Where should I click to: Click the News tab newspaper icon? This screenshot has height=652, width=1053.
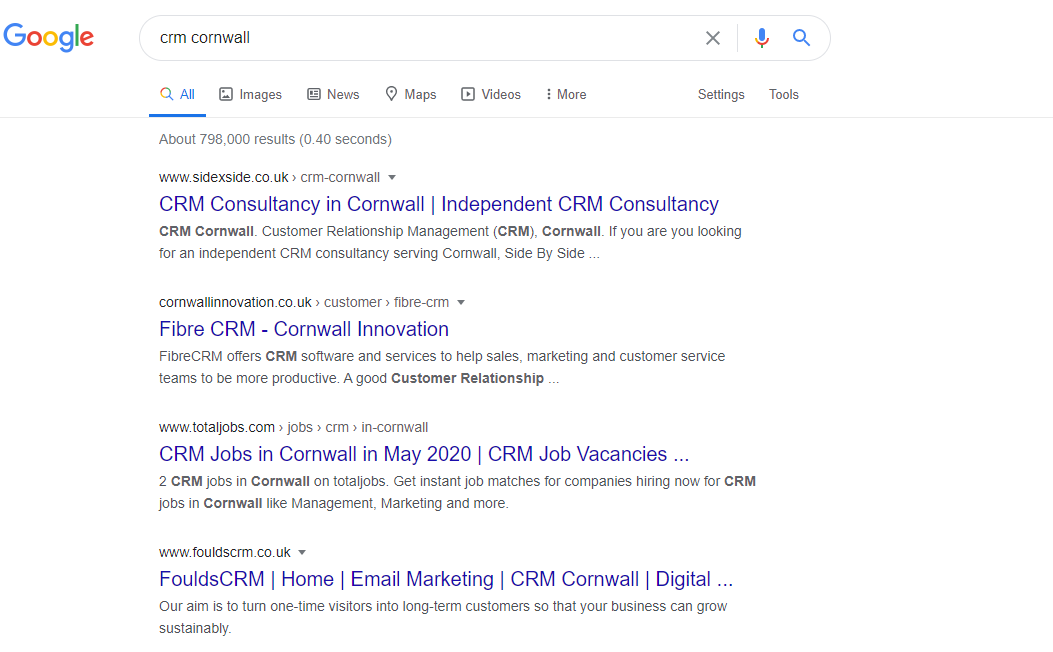[314, 94]
